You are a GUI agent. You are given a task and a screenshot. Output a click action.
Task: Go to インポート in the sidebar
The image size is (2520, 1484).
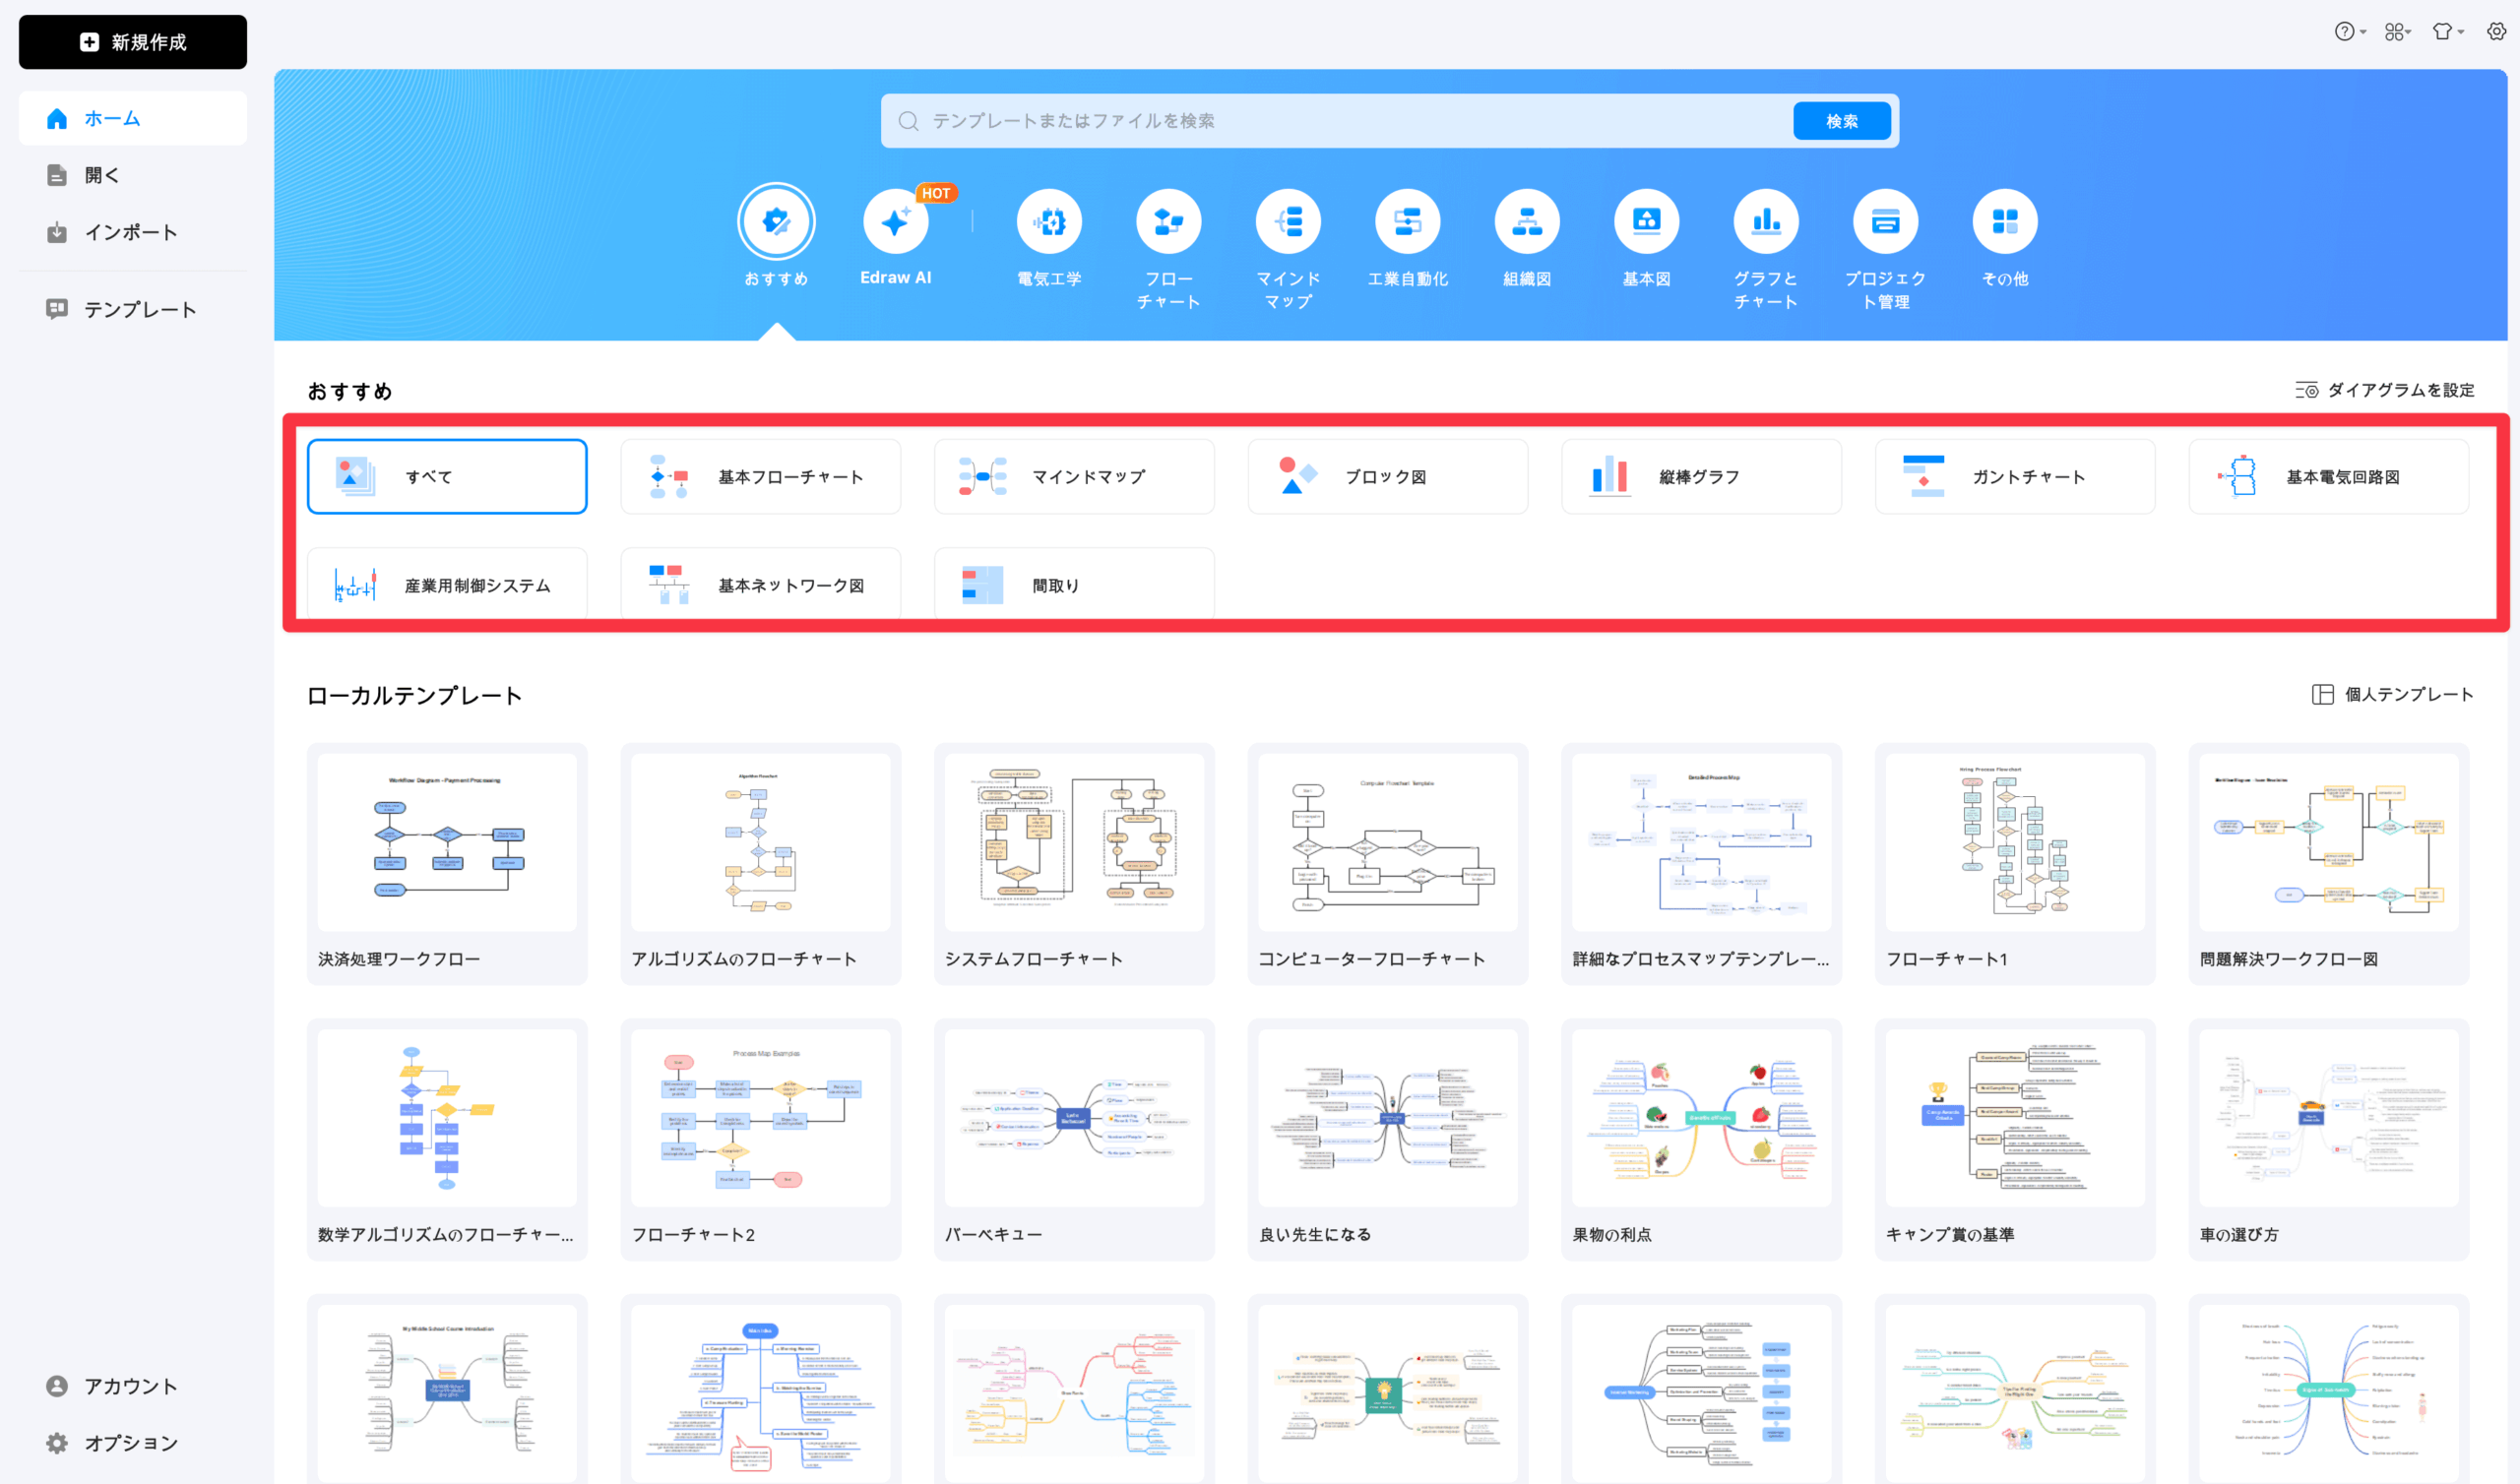click(130, 233)
